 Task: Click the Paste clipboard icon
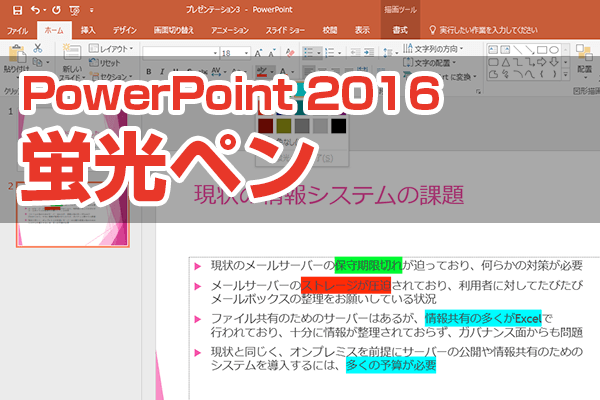coord(17,54)
